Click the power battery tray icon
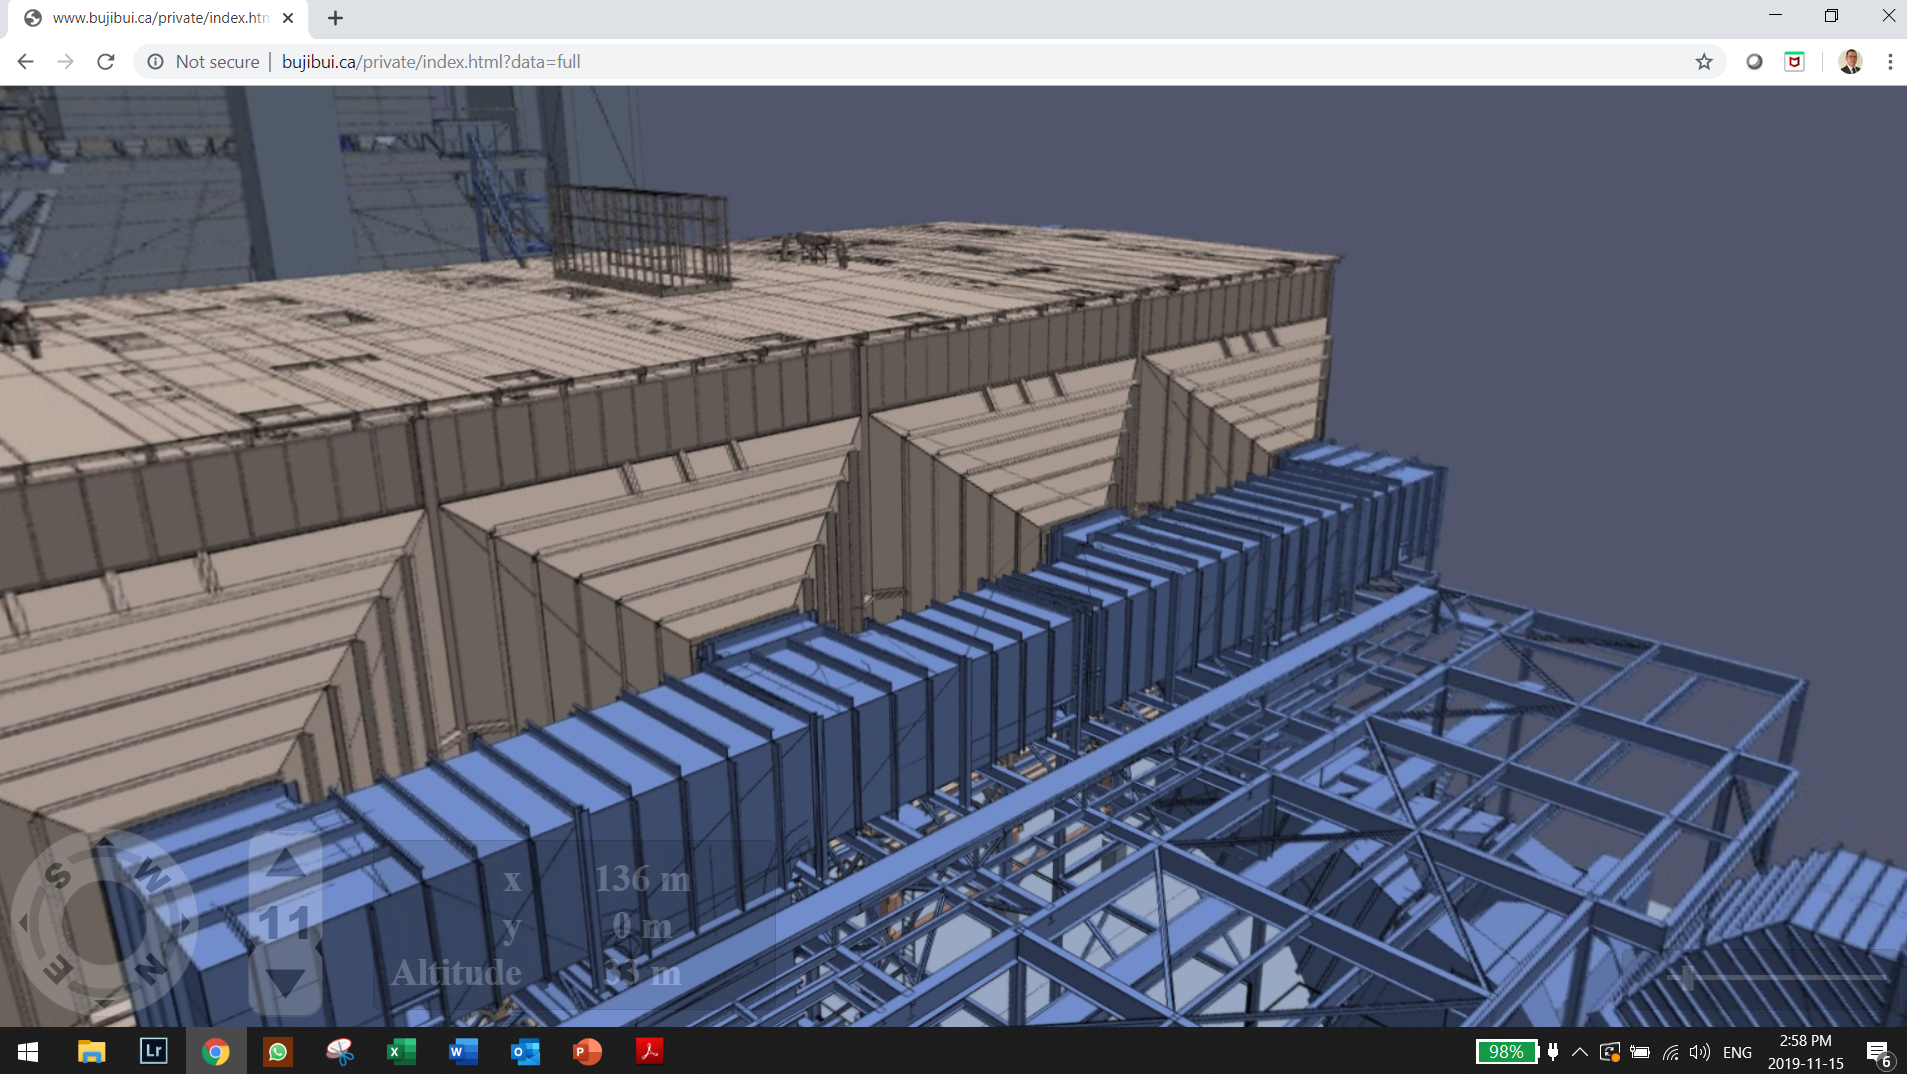This screenshot has width=1907, height=1074. click(1640, 1051)
